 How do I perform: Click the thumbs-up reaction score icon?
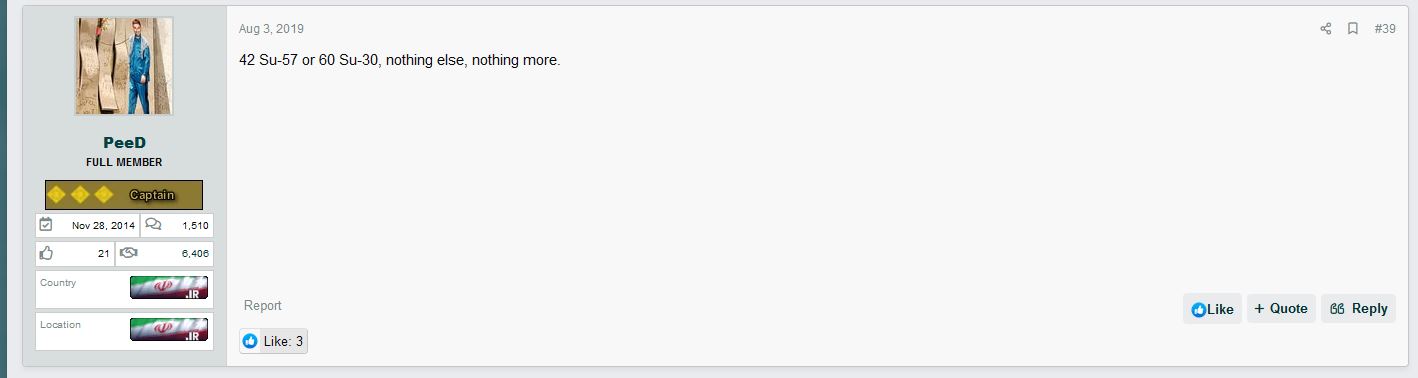[46, 253]
